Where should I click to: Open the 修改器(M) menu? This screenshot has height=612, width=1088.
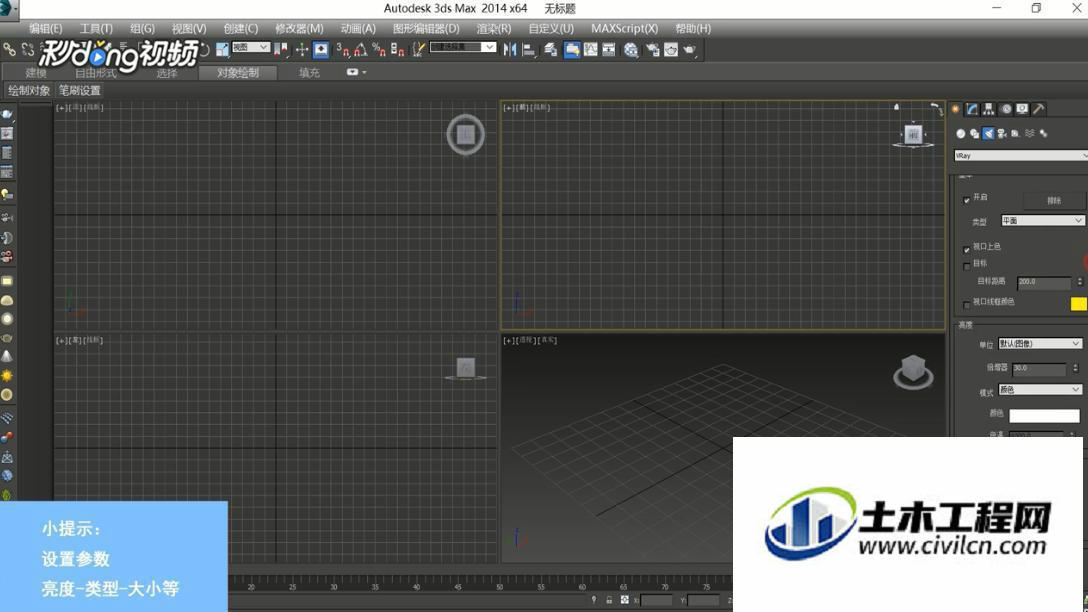pyautogui.click(x=299, y=28)
